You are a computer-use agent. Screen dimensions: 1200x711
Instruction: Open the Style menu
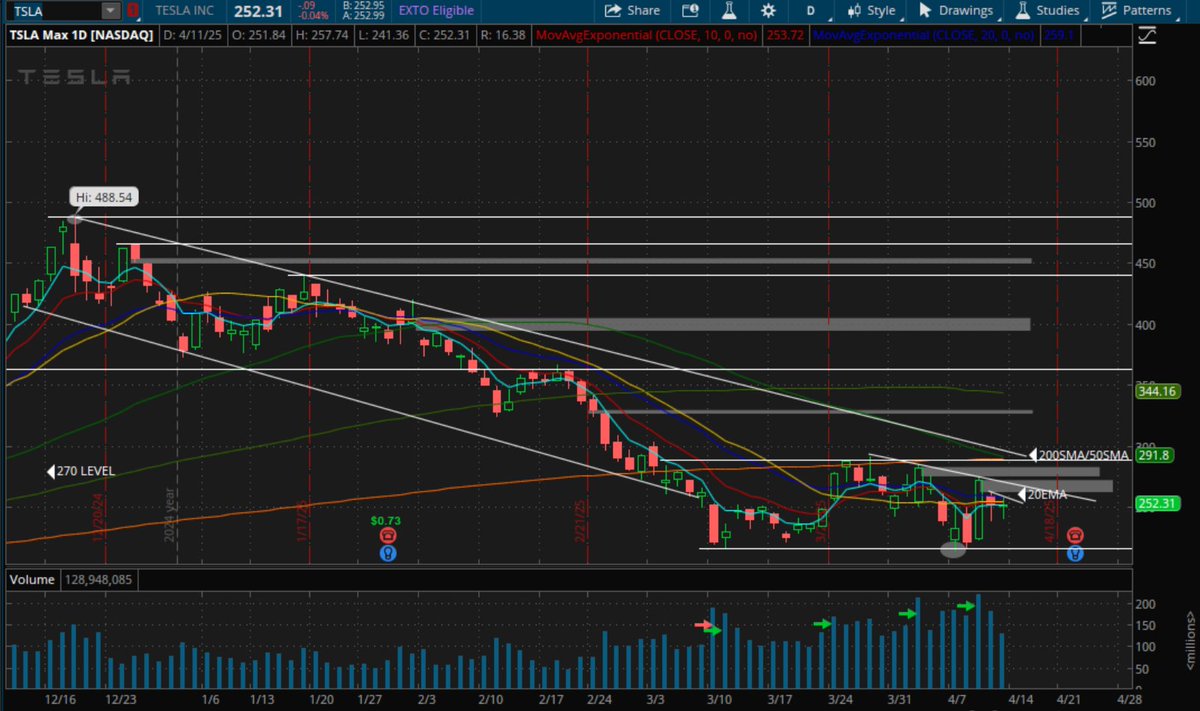tap(871, 11)
